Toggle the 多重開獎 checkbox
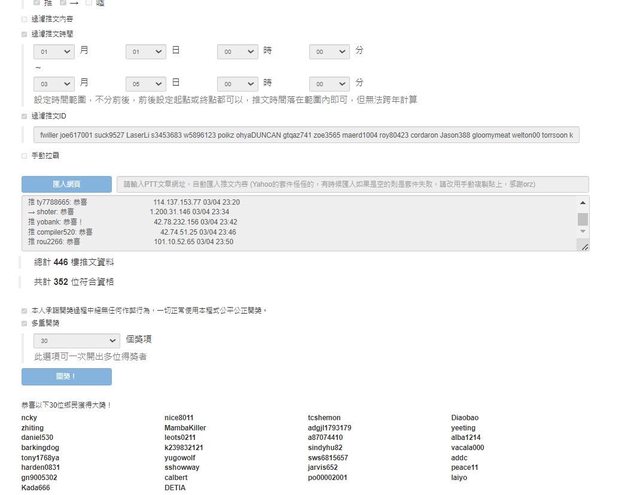The image size is (640, 495). (x=25, y=325)
